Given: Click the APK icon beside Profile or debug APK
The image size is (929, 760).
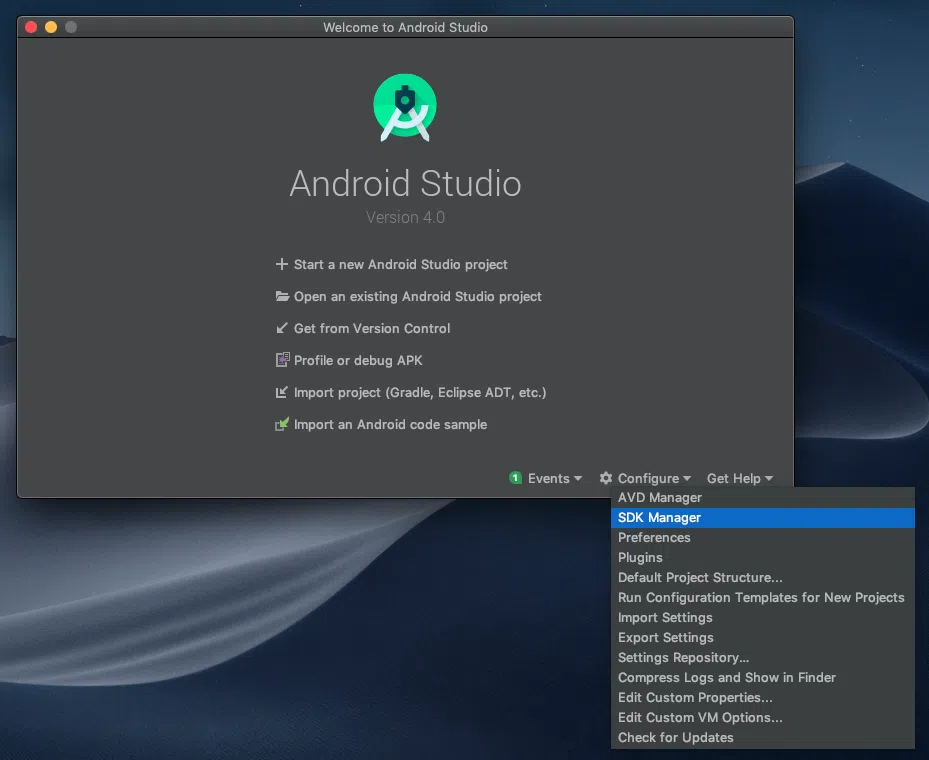Looking at the screenshot, I should [283, 360].
